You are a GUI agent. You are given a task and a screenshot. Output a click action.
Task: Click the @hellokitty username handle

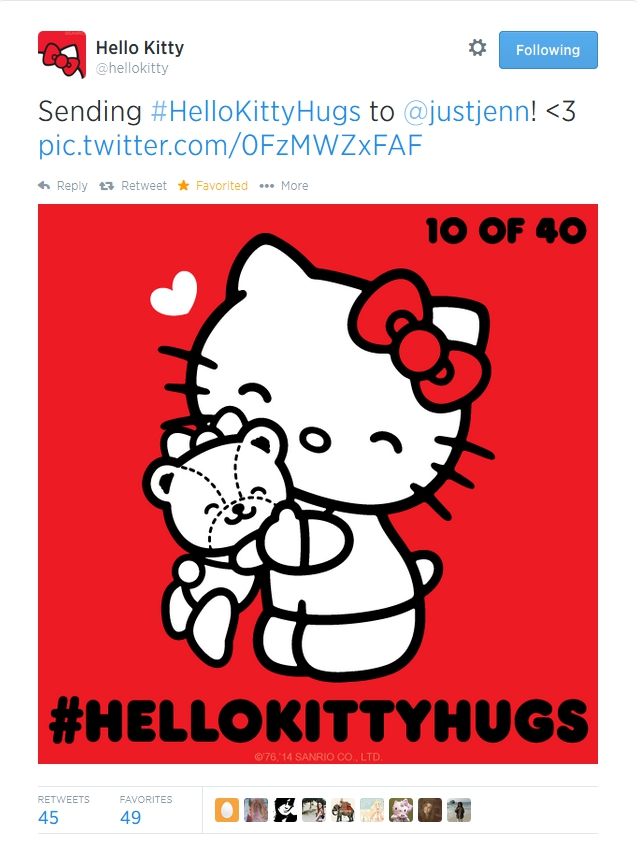click(132, 68)
